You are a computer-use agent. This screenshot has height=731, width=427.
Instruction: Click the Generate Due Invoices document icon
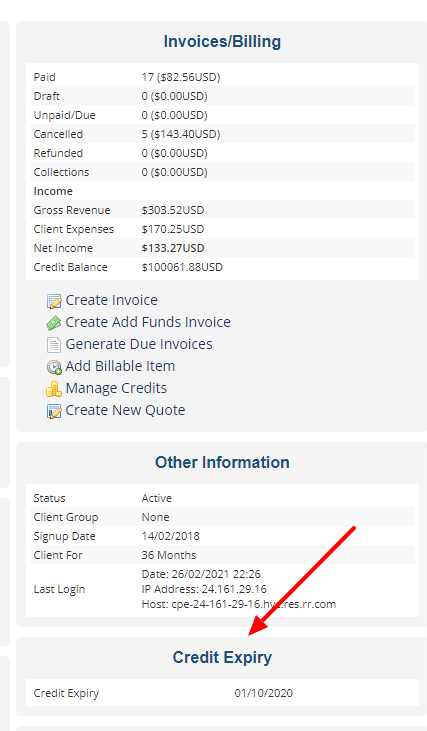pyautogui.click(x=54, y=345)
